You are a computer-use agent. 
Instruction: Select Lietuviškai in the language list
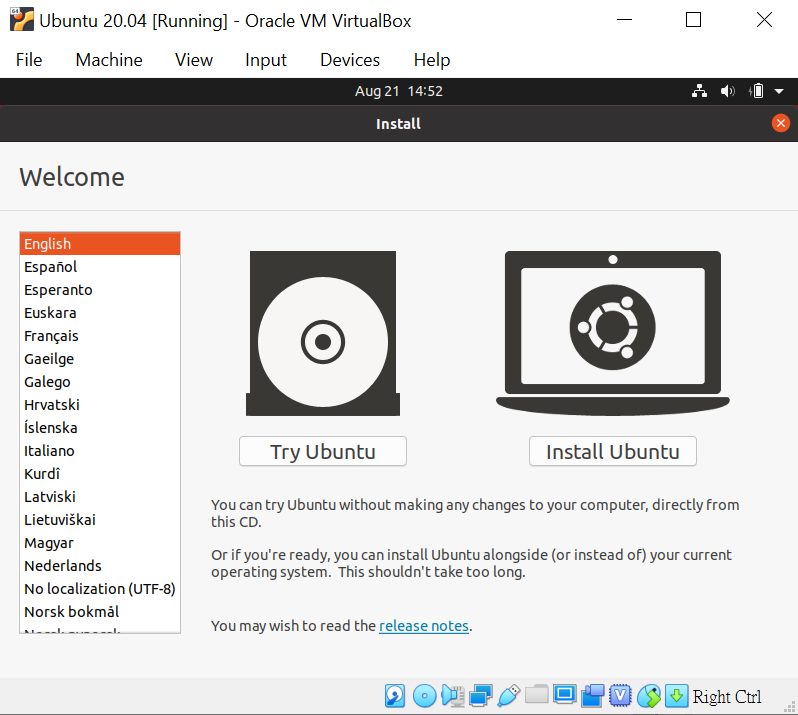(100, 520)
